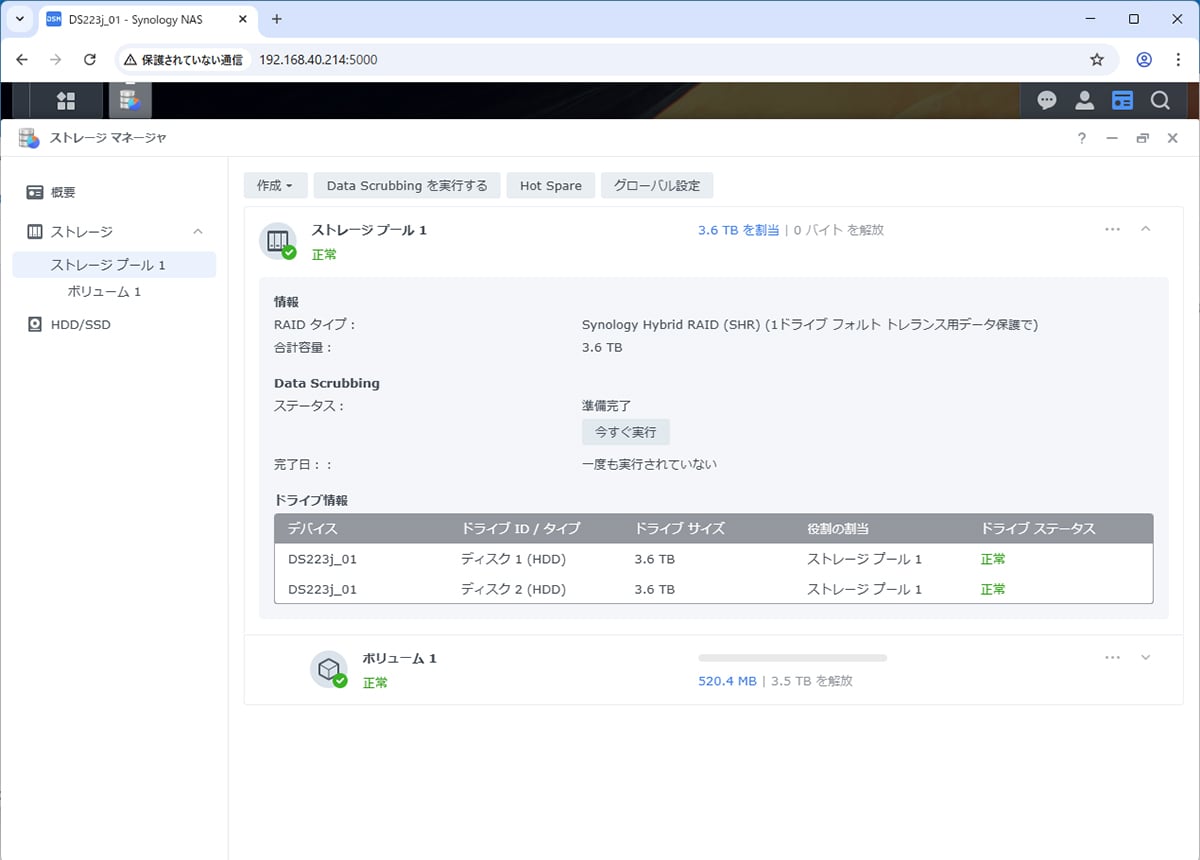
Task: Select HDD/SSD in the left sidebar
Action: pos(80,324)
